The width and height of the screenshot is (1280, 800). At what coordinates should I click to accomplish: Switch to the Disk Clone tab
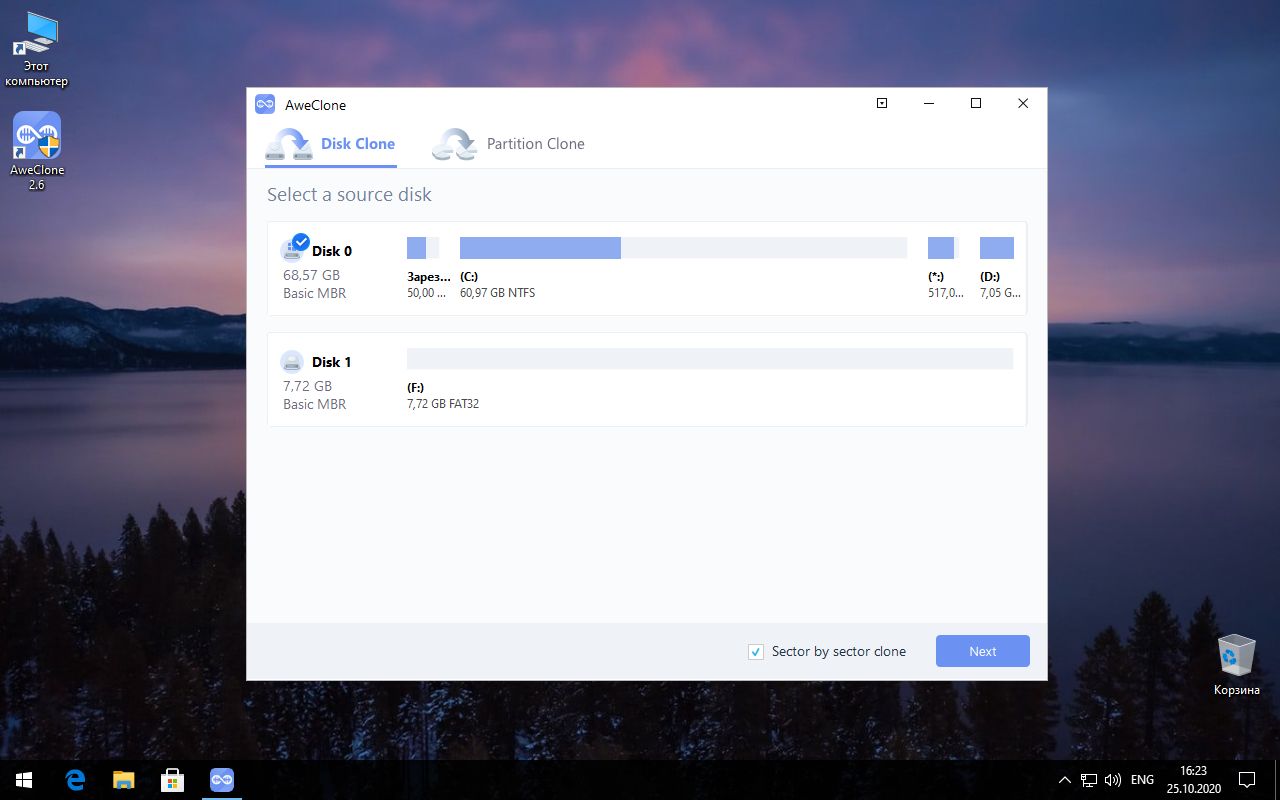click(330, 144)
